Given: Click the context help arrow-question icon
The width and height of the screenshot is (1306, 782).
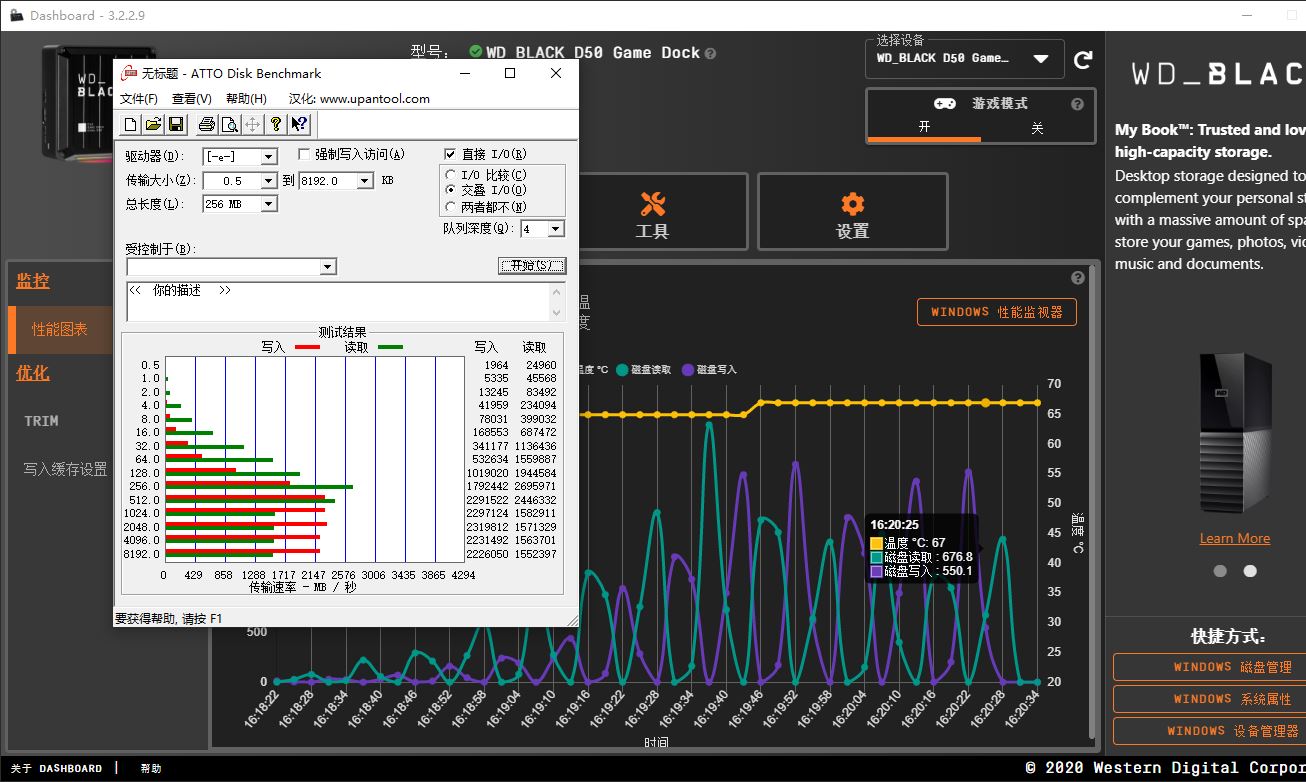Looking at the screenshot, I should click(x=299, y=124).
